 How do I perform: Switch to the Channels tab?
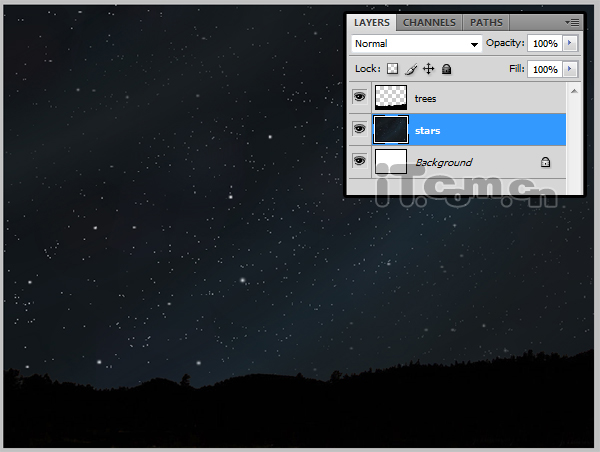(430, 22)
